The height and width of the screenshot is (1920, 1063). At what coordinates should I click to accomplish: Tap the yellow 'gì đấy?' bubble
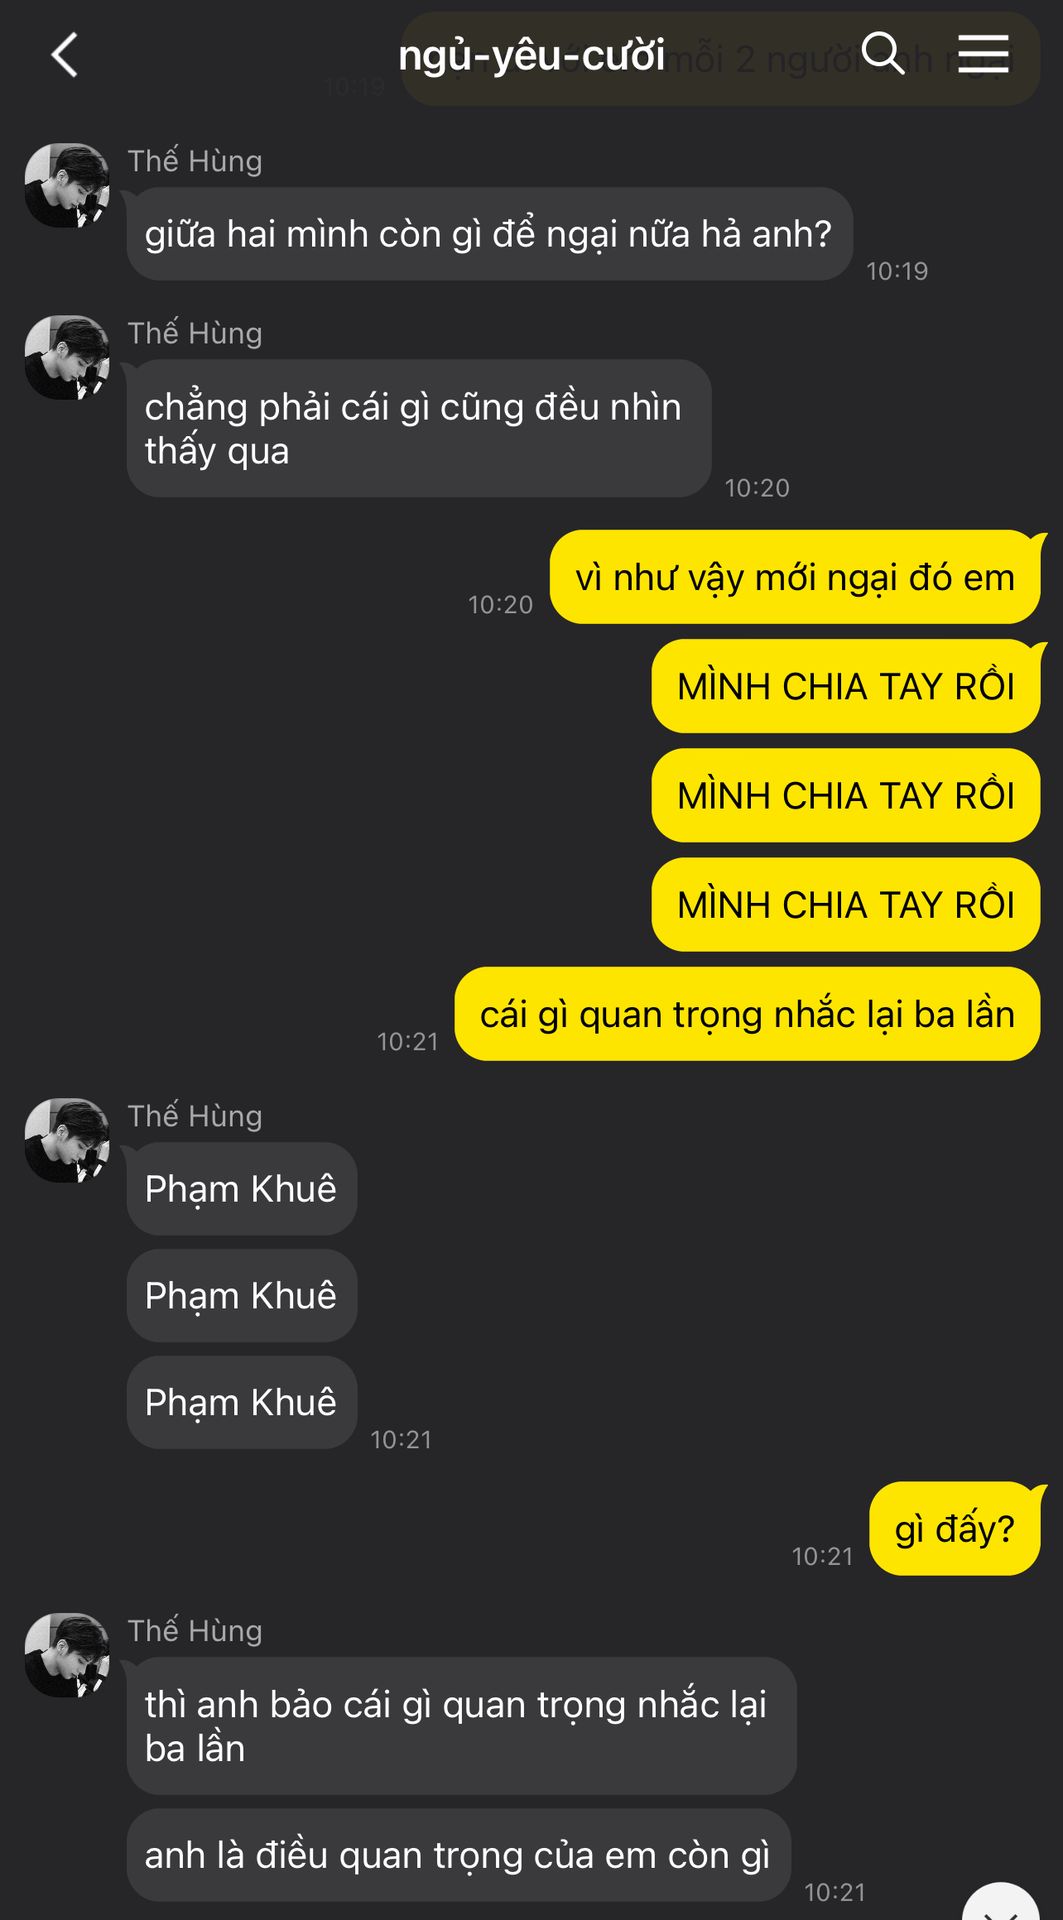(x=955, y=1528)
